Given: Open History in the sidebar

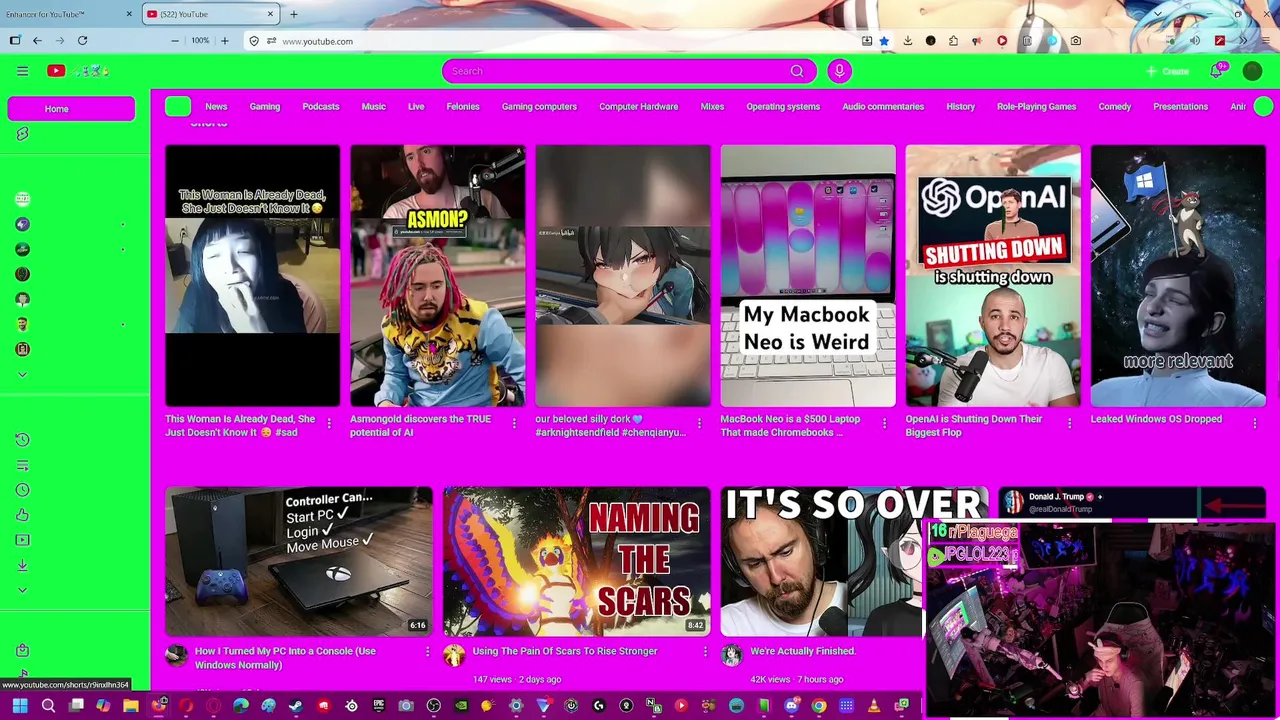Looking at the screenshot, I should pos(22,440).
